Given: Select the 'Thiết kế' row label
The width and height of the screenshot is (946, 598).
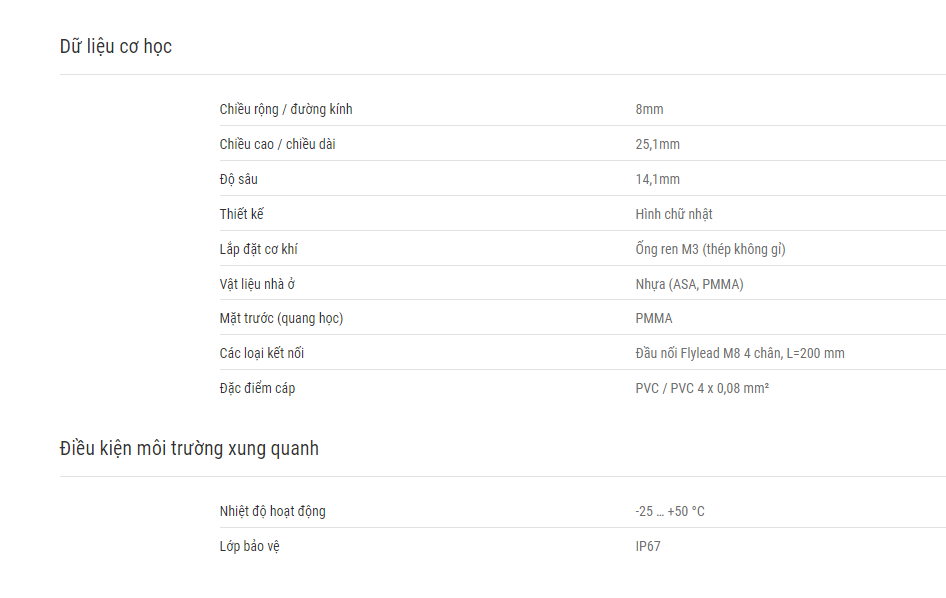Looking at the screenshot, I should click(x=241, y=214).
